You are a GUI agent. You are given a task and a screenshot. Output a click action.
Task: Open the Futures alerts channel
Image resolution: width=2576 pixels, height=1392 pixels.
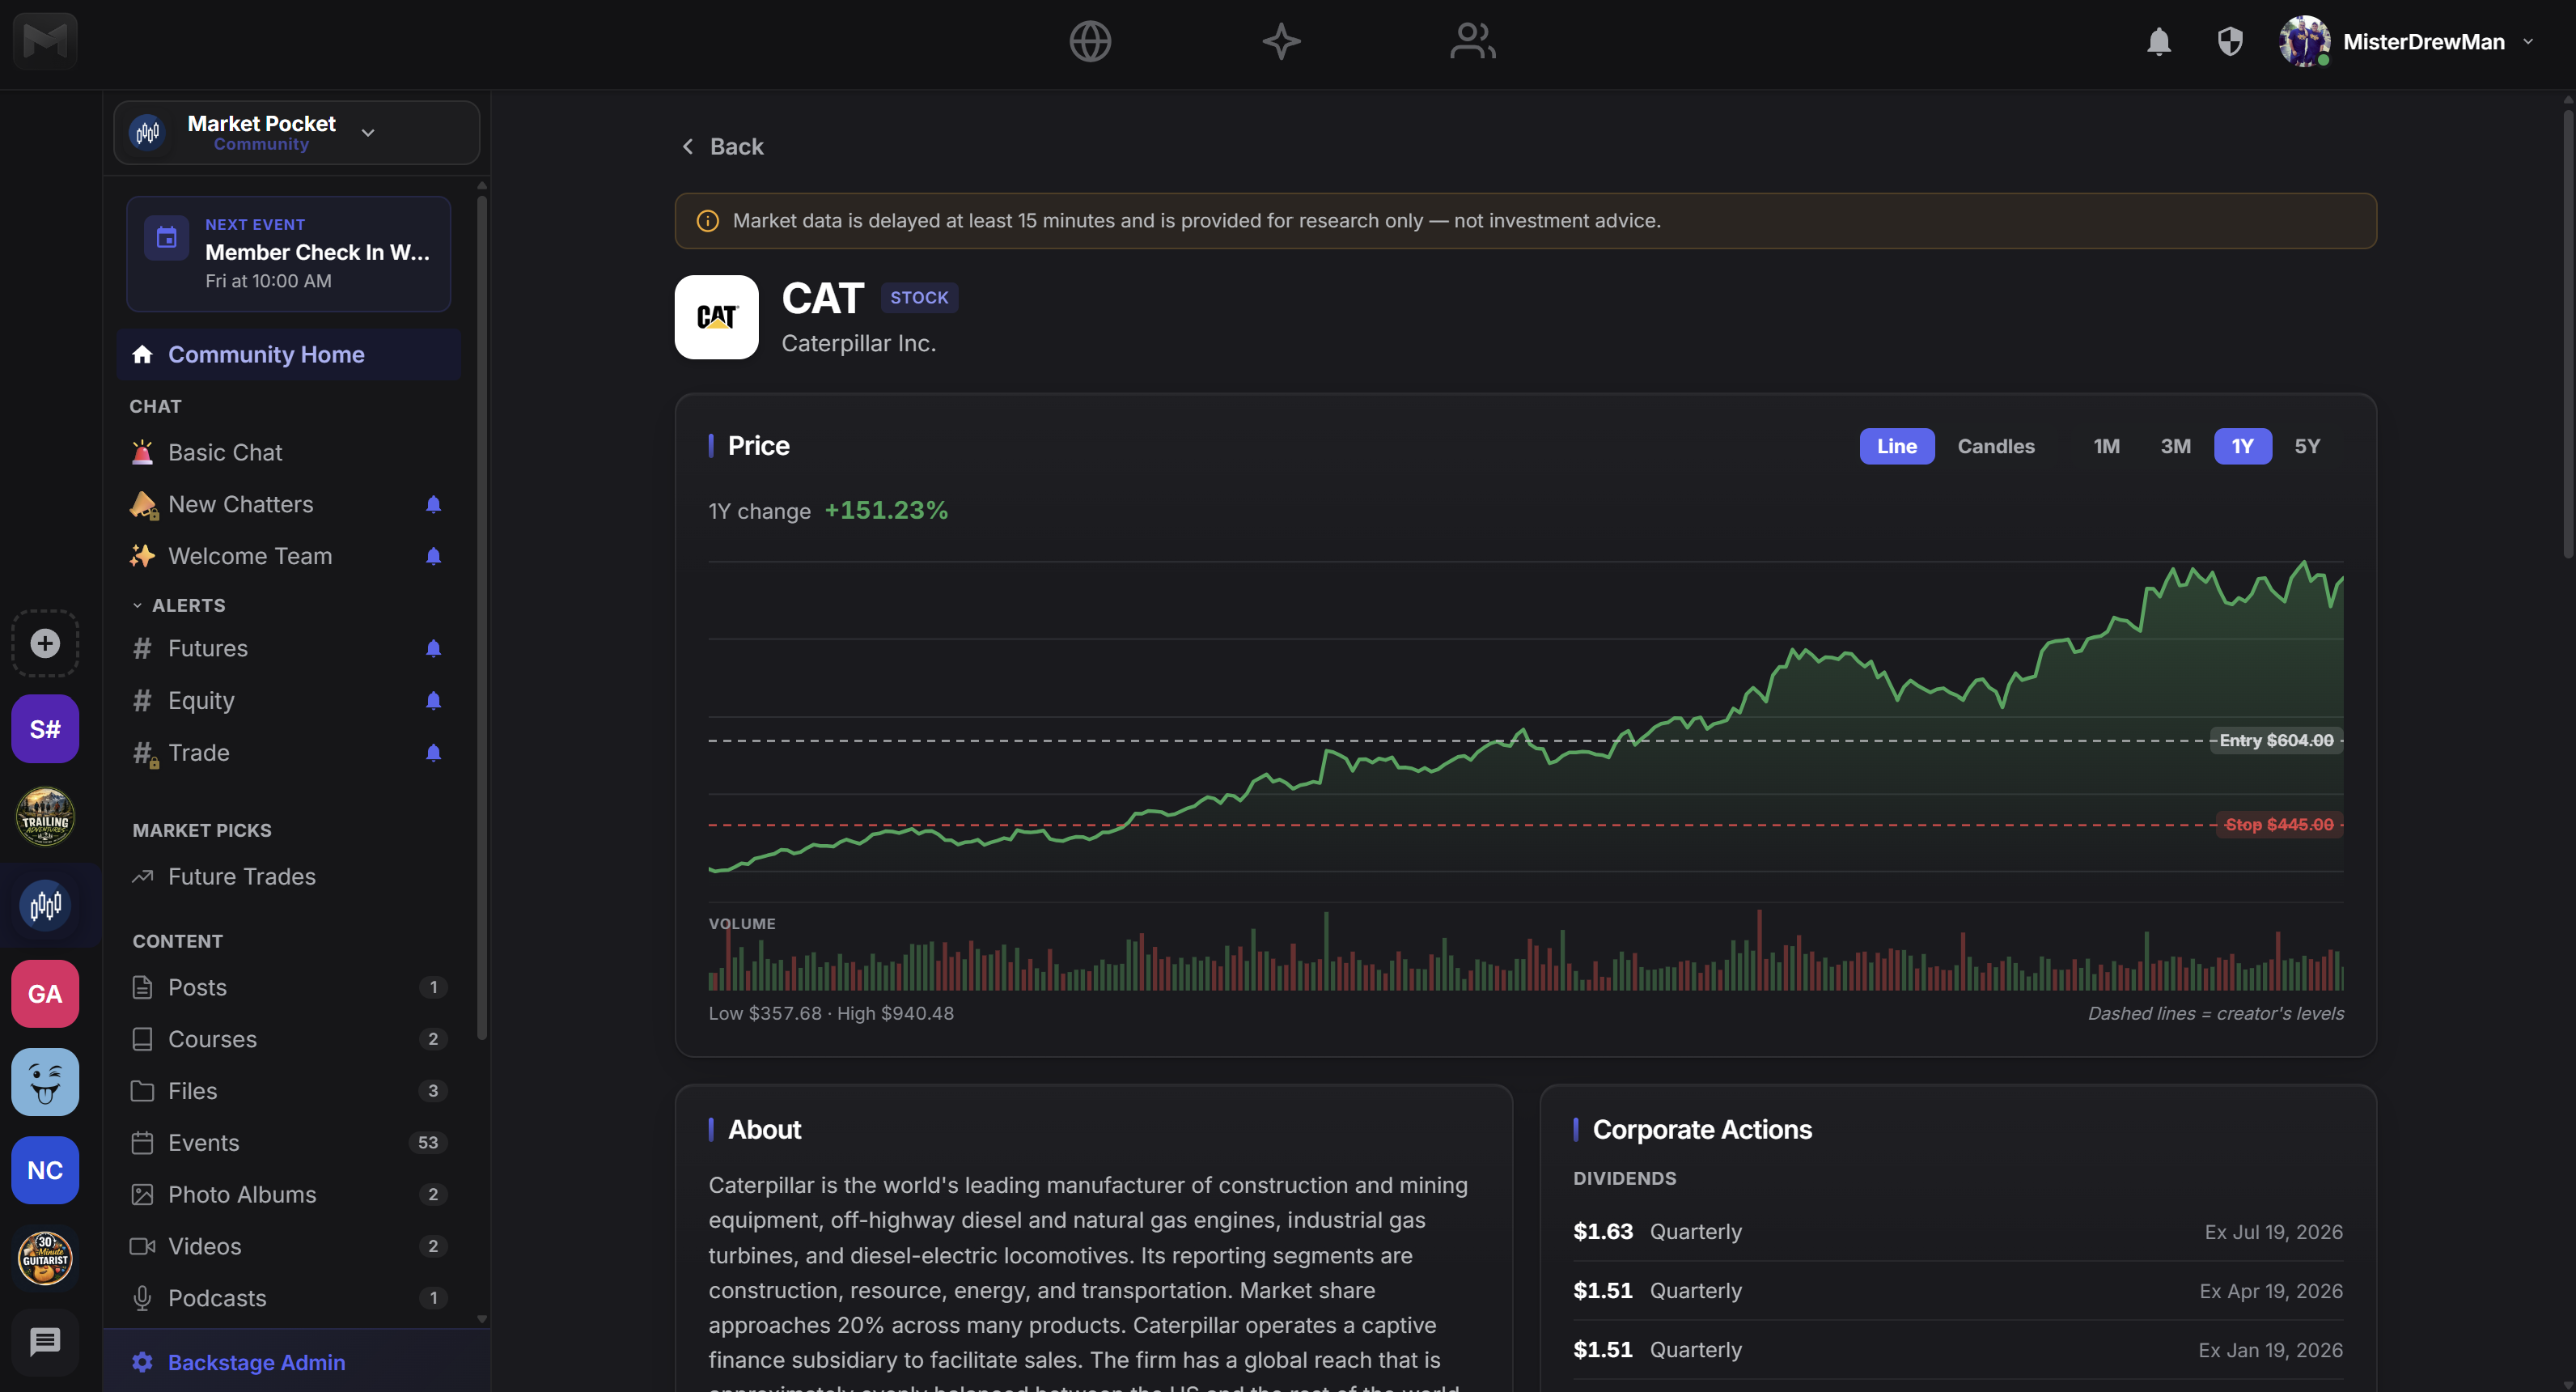tap(207, 648)
